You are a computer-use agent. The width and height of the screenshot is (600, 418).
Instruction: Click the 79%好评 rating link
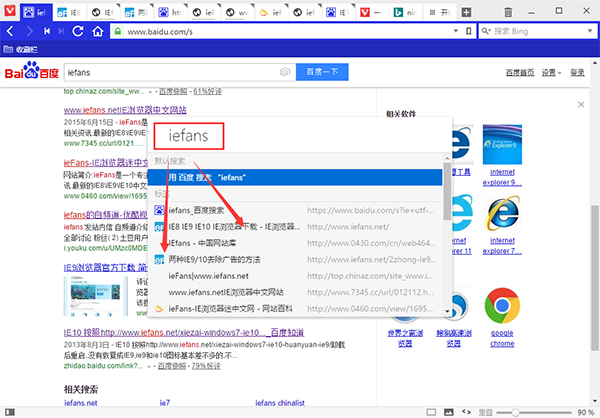click(x=206, y=366)
